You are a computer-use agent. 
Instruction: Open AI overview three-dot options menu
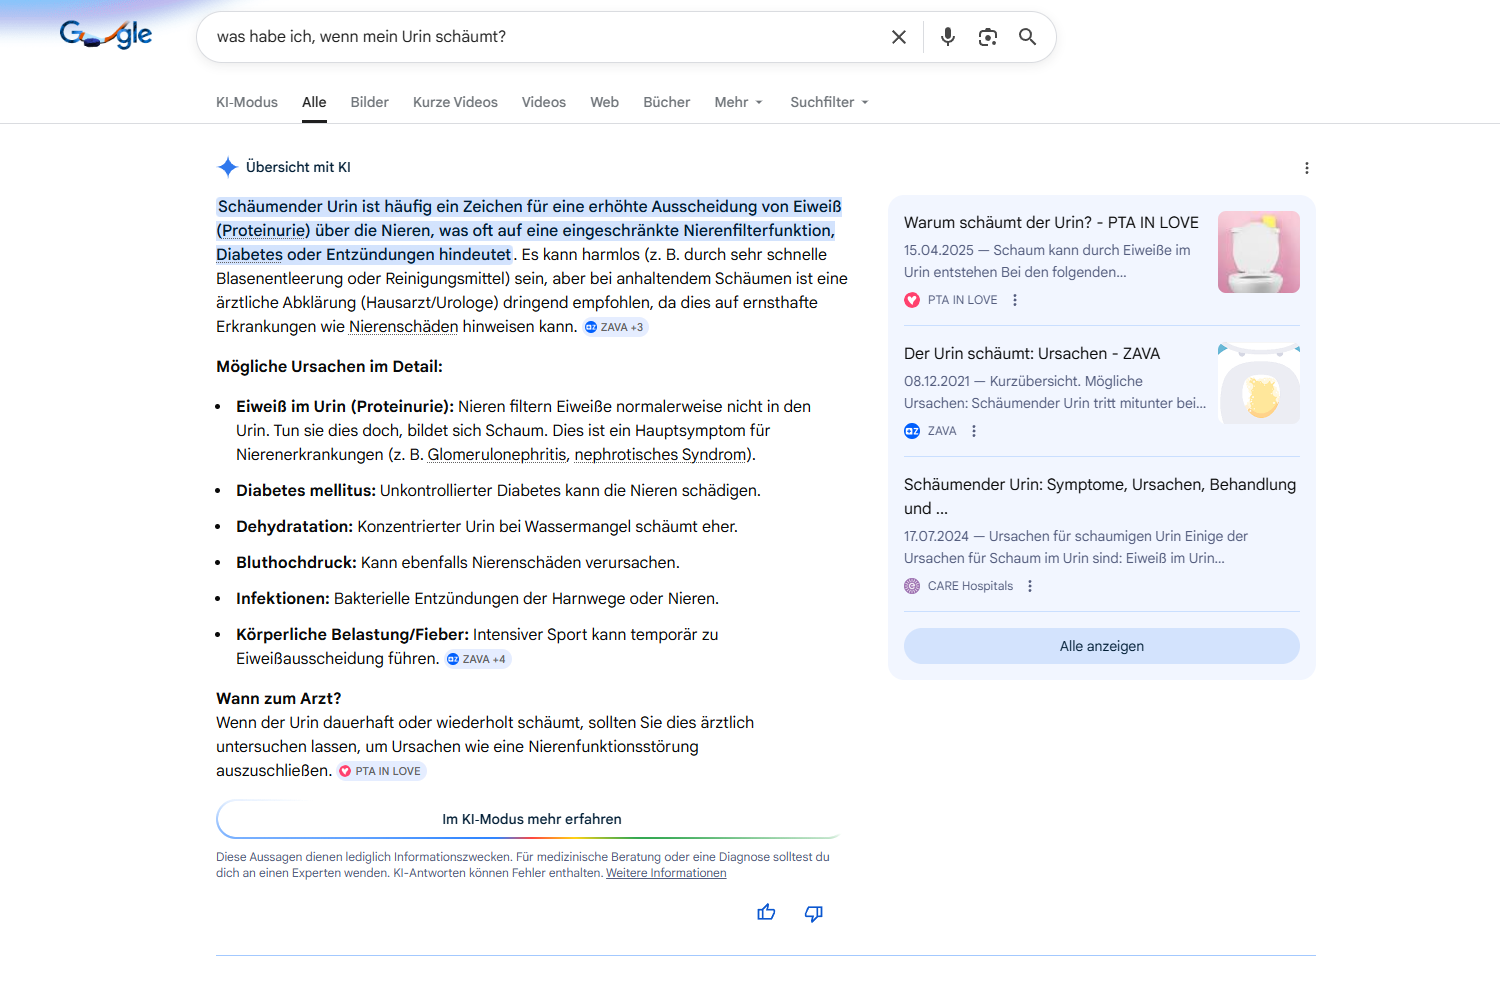[x=1306, y=168]
